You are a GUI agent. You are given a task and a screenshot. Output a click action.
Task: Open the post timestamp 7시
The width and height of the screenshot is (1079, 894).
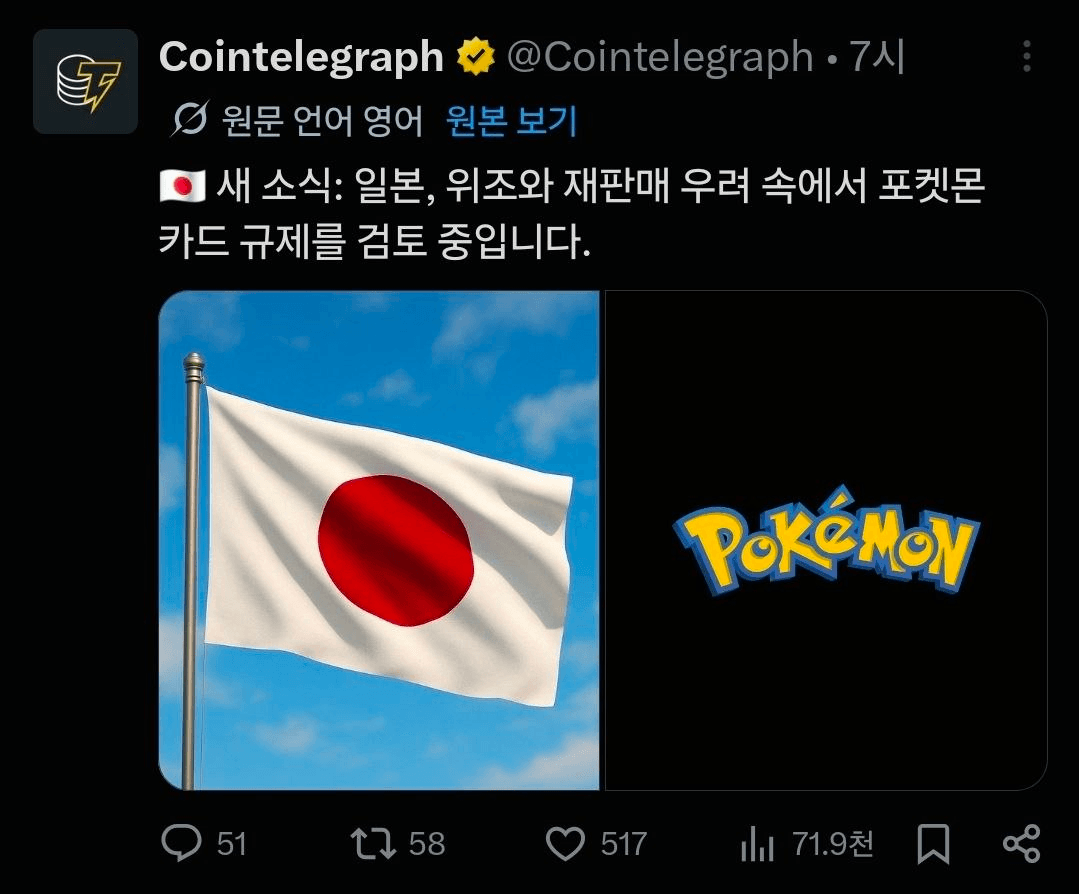(x=876, y=56)
